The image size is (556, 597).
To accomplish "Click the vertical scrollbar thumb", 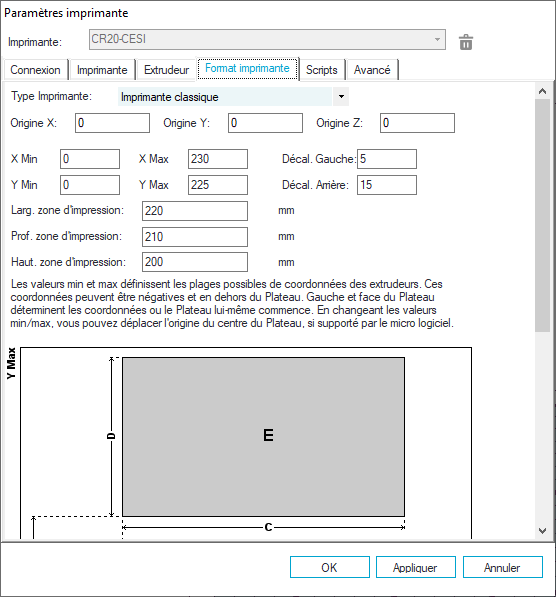I will click(x=543, y=215).
